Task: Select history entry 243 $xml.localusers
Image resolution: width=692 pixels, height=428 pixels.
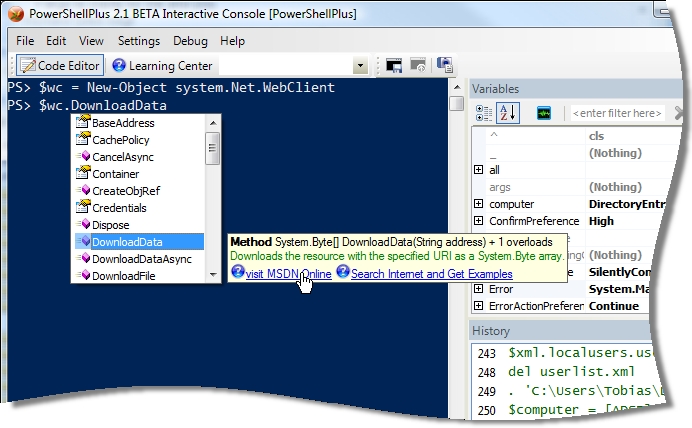Action: 563,353
